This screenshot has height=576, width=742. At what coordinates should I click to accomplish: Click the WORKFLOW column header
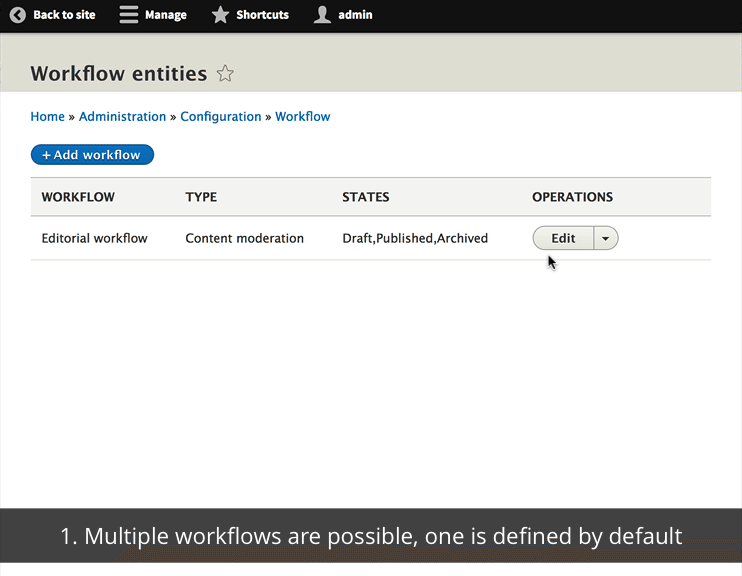coord(78,197)
